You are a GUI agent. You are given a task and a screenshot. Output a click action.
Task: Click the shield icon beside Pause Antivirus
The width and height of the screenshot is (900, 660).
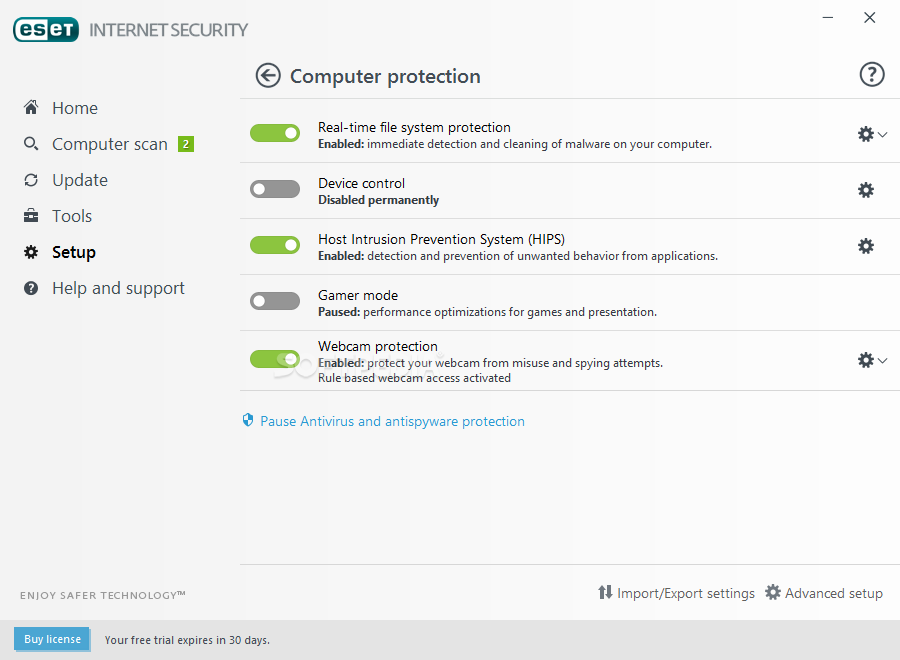tap(248, 420)
